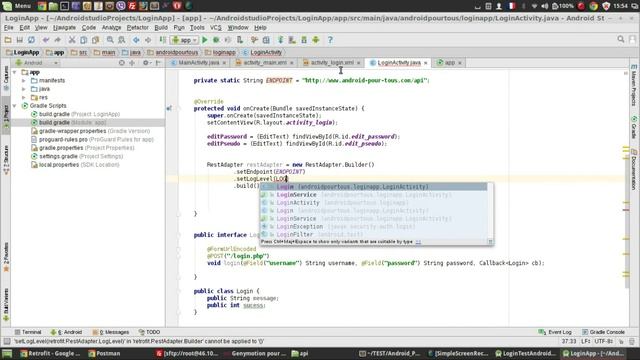Choose LoginException in autocomplete popup
Screen dimensions: 640x360
373,227
